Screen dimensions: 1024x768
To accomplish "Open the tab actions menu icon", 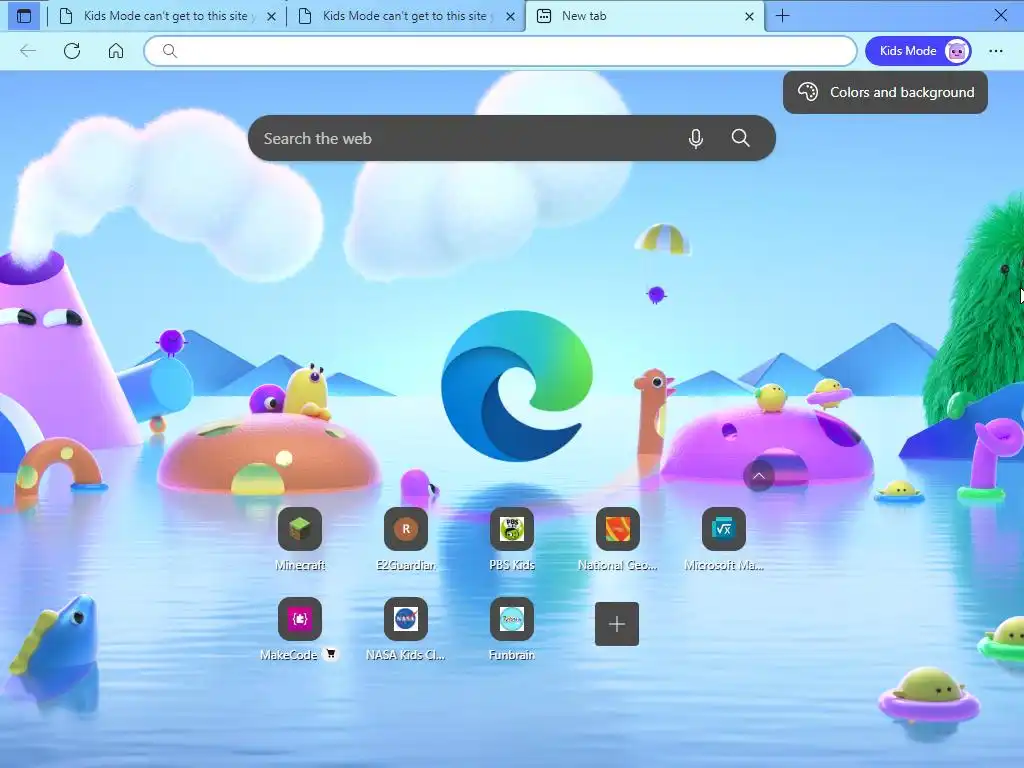I will (24, 16).
